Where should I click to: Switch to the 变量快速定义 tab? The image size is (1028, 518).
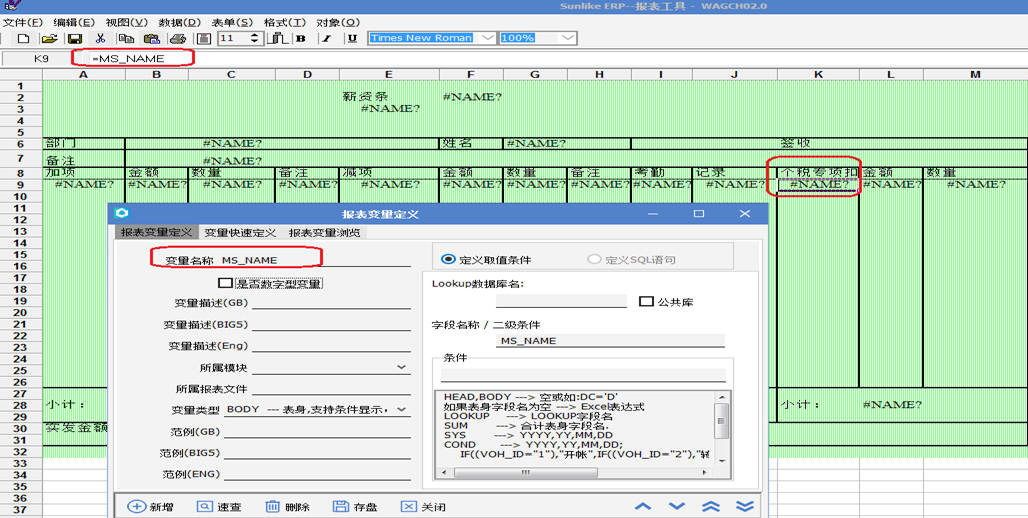240,233
